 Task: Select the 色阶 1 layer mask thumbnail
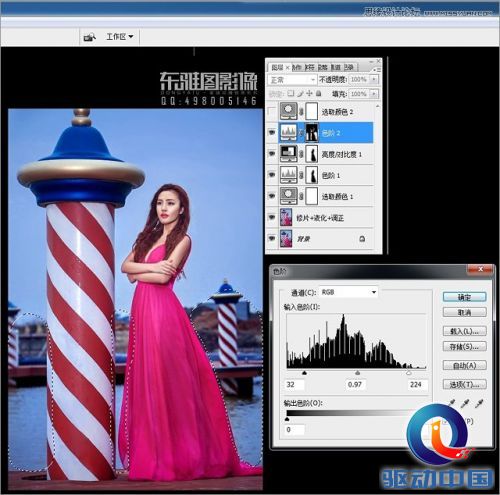click(x=311, y=175)
